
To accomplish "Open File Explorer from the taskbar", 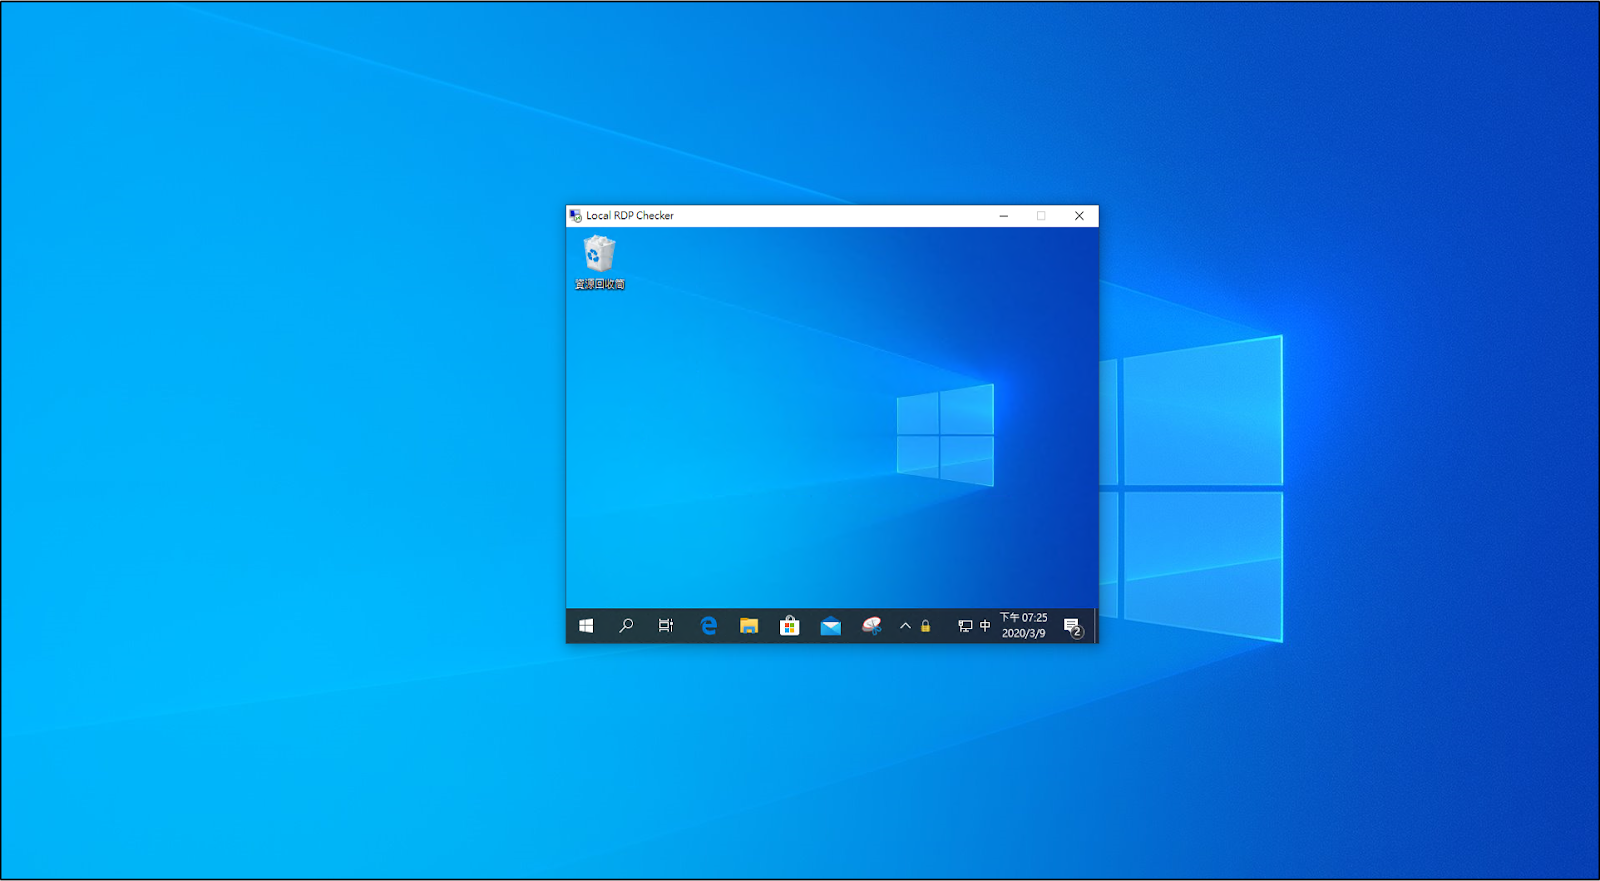I will coord(749,626).
